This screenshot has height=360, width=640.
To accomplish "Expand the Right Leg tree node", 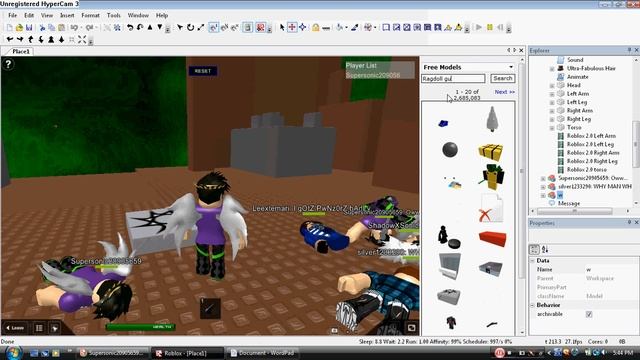I will tap(551, 120).
